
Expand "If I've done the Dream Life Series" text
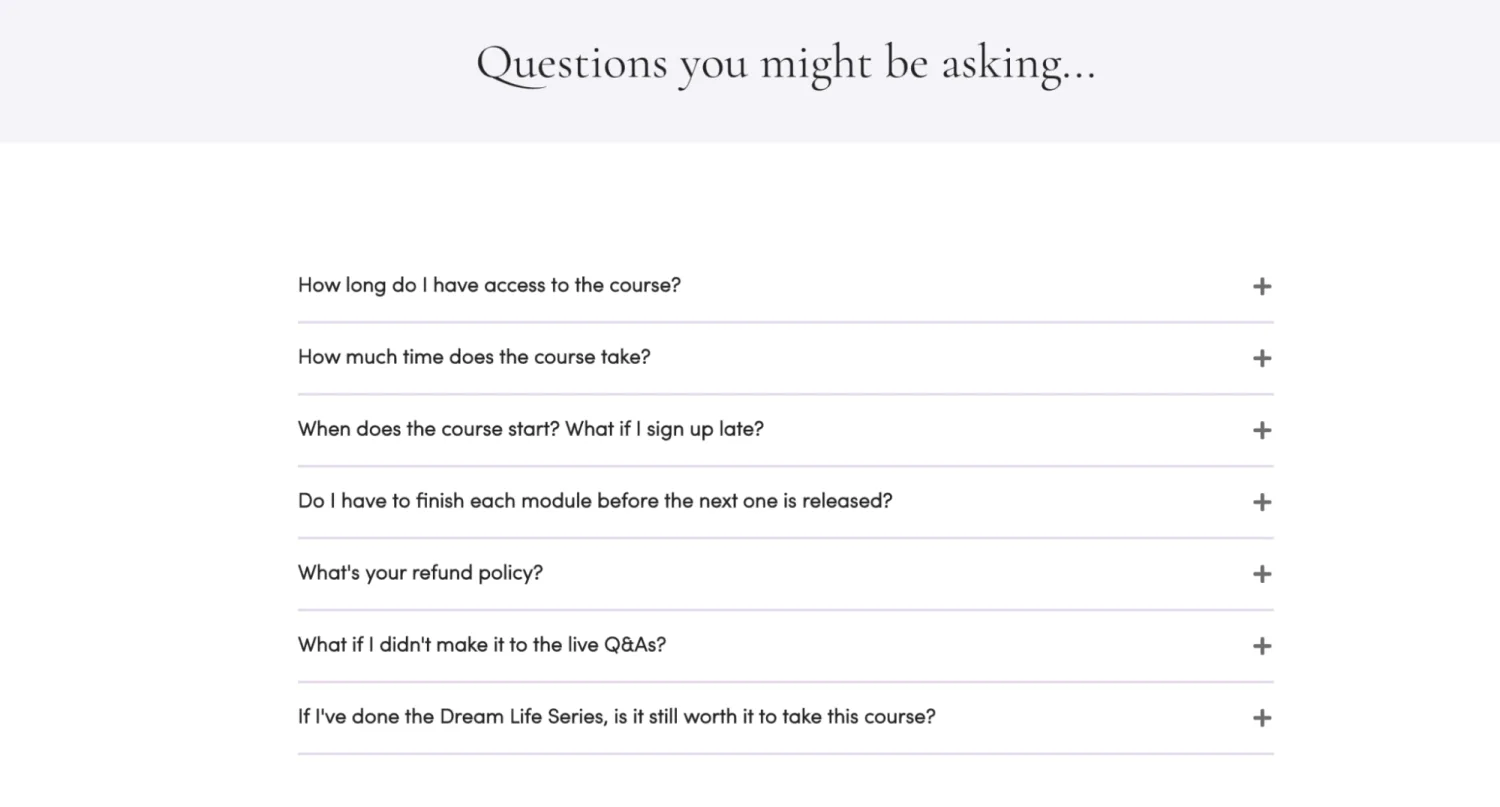[616, 717]
